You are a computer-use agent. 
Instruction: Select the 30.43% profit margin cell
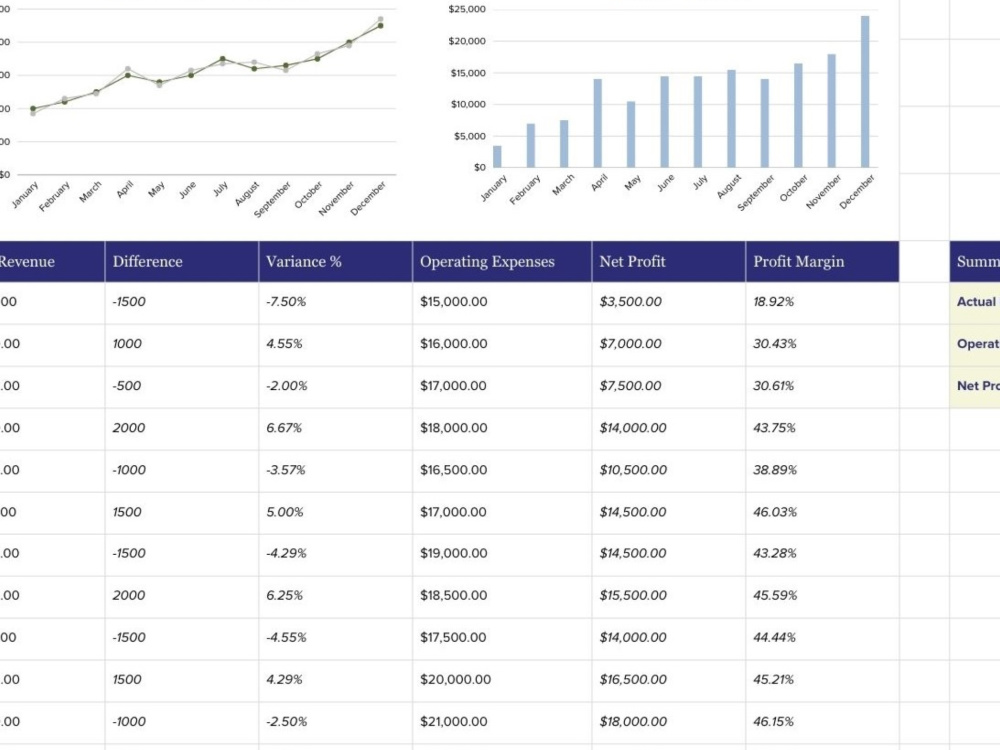[x=822, y=344]
